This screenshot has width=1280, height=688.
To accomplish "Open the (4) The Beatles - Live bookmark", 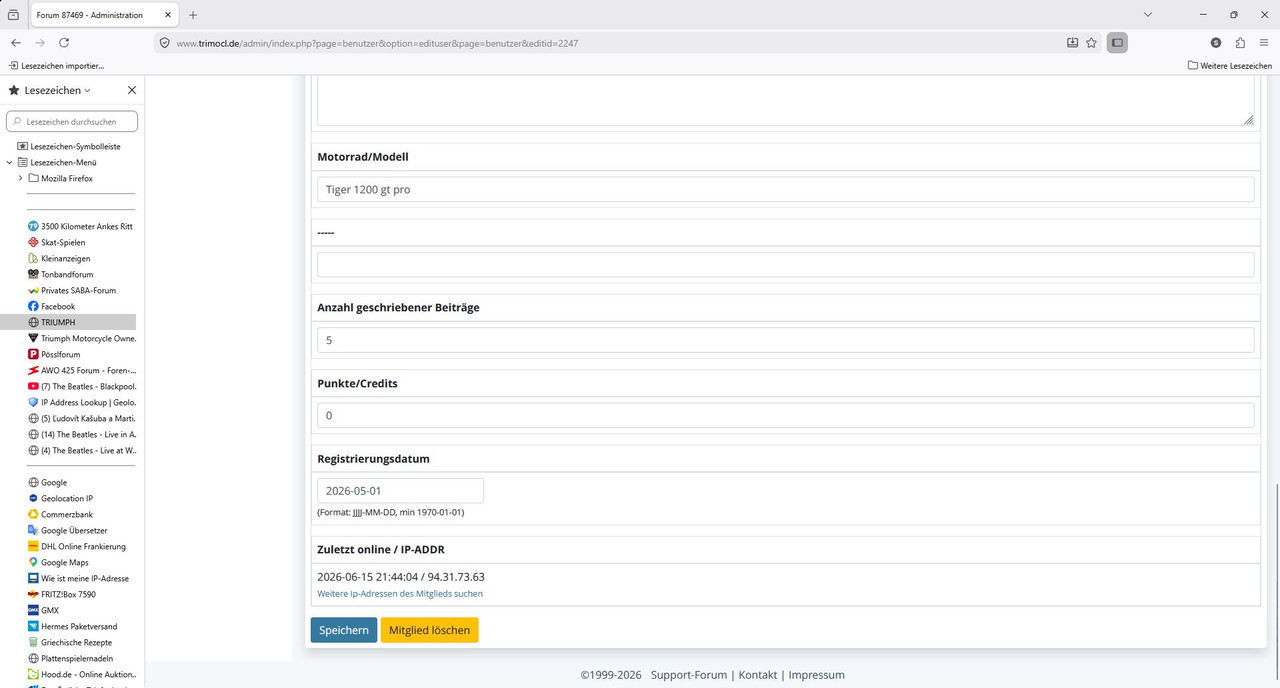I will (x=82, y=450).
